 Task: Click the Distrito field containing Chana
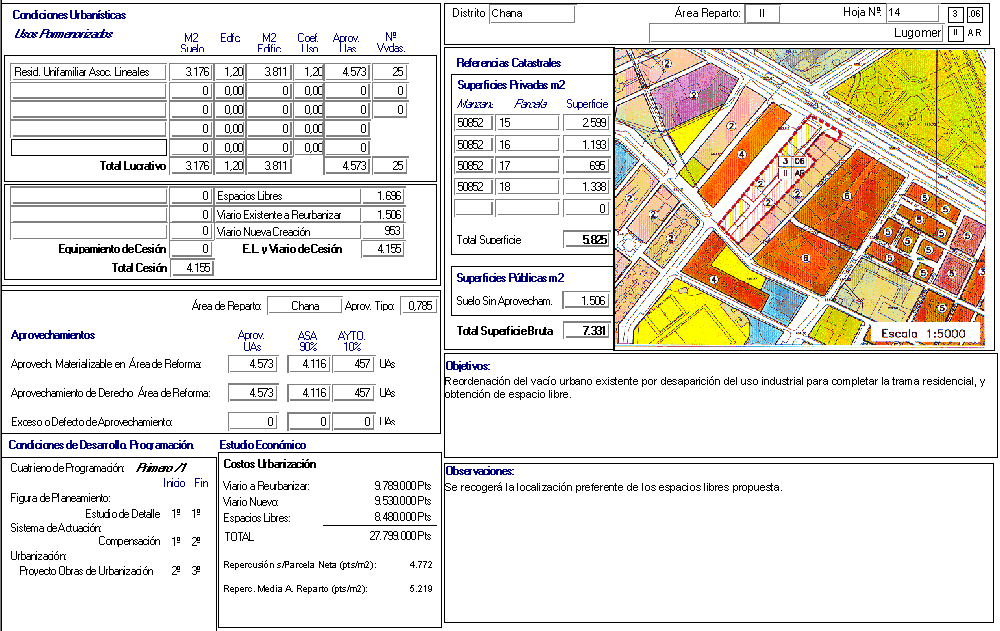pos(531,14)
